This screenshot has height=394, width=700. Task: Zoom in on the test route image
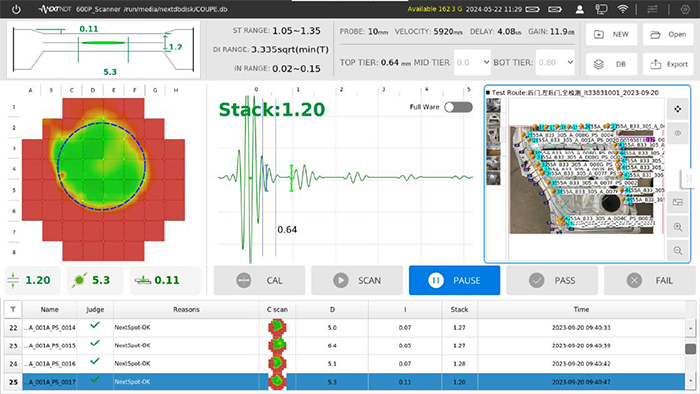[678, 227]
